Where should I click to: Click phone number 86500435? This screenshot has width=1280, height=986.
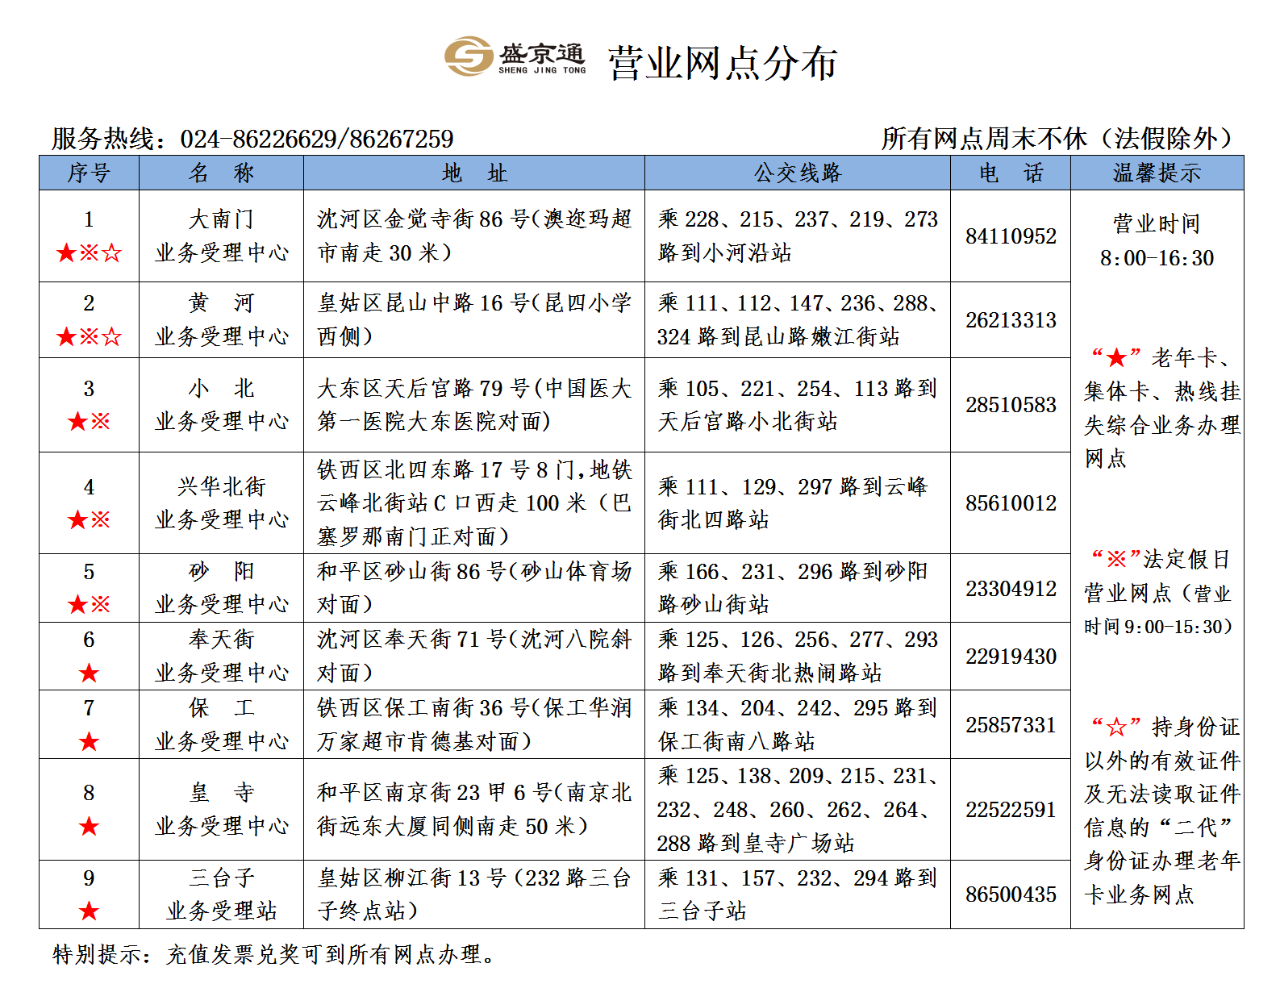[x=1010, y=894]
